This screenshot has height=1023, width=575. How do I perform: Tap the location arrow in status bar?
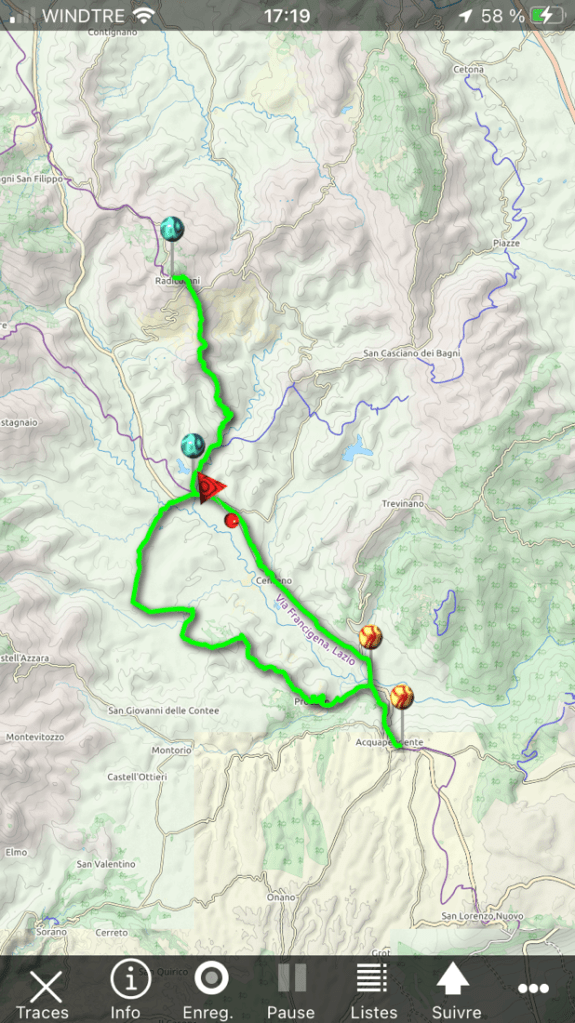[x=465, y=16]
